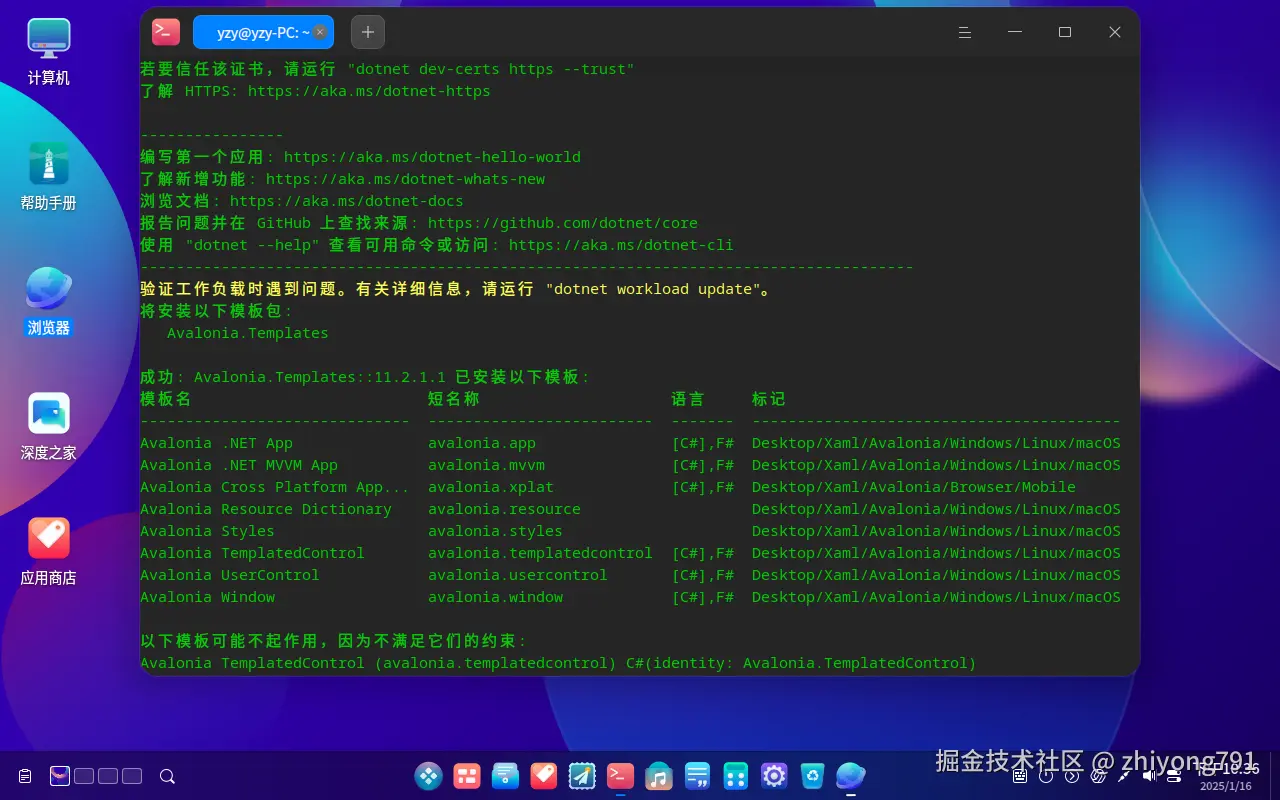
Task: Open the trash in the dock
Action: coord(812,775)
